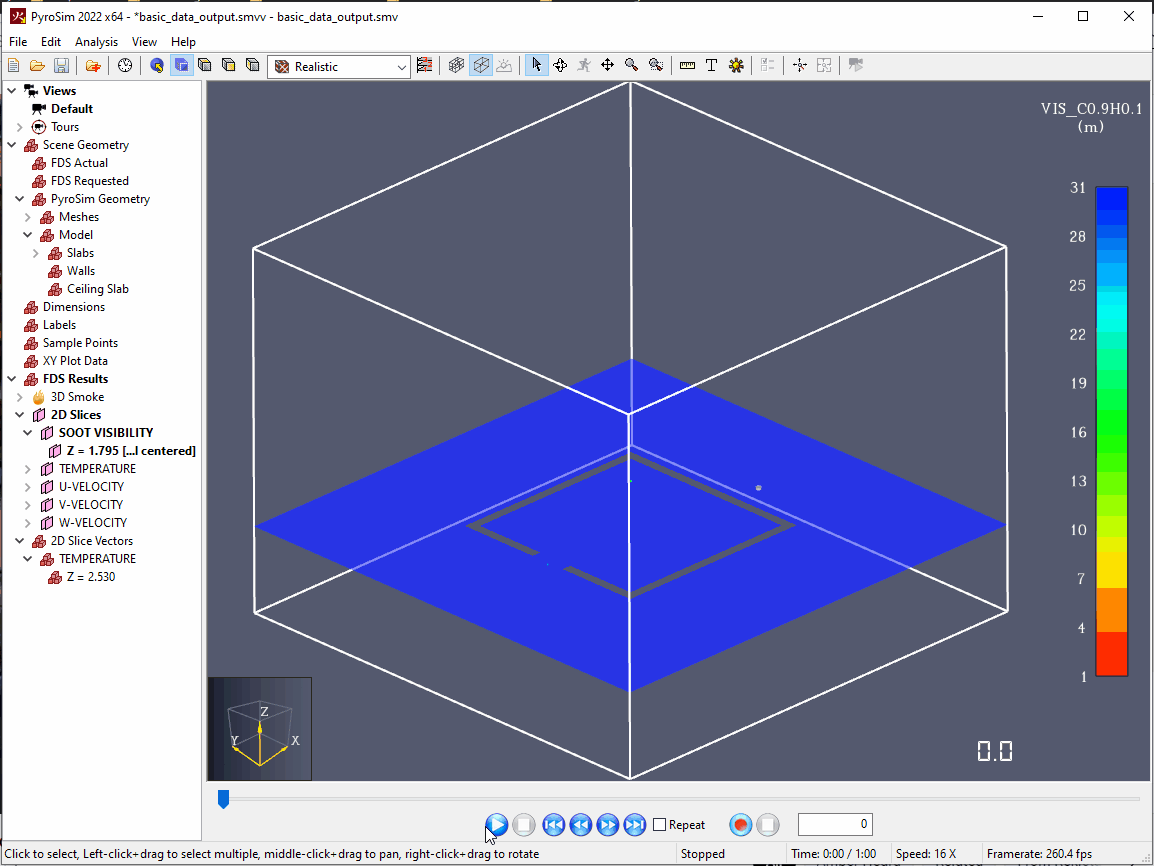Toggle the wireframe mesh cube icon
Image resolution: width=1154 pixels, height=866 pixels.
click(456, 65)
